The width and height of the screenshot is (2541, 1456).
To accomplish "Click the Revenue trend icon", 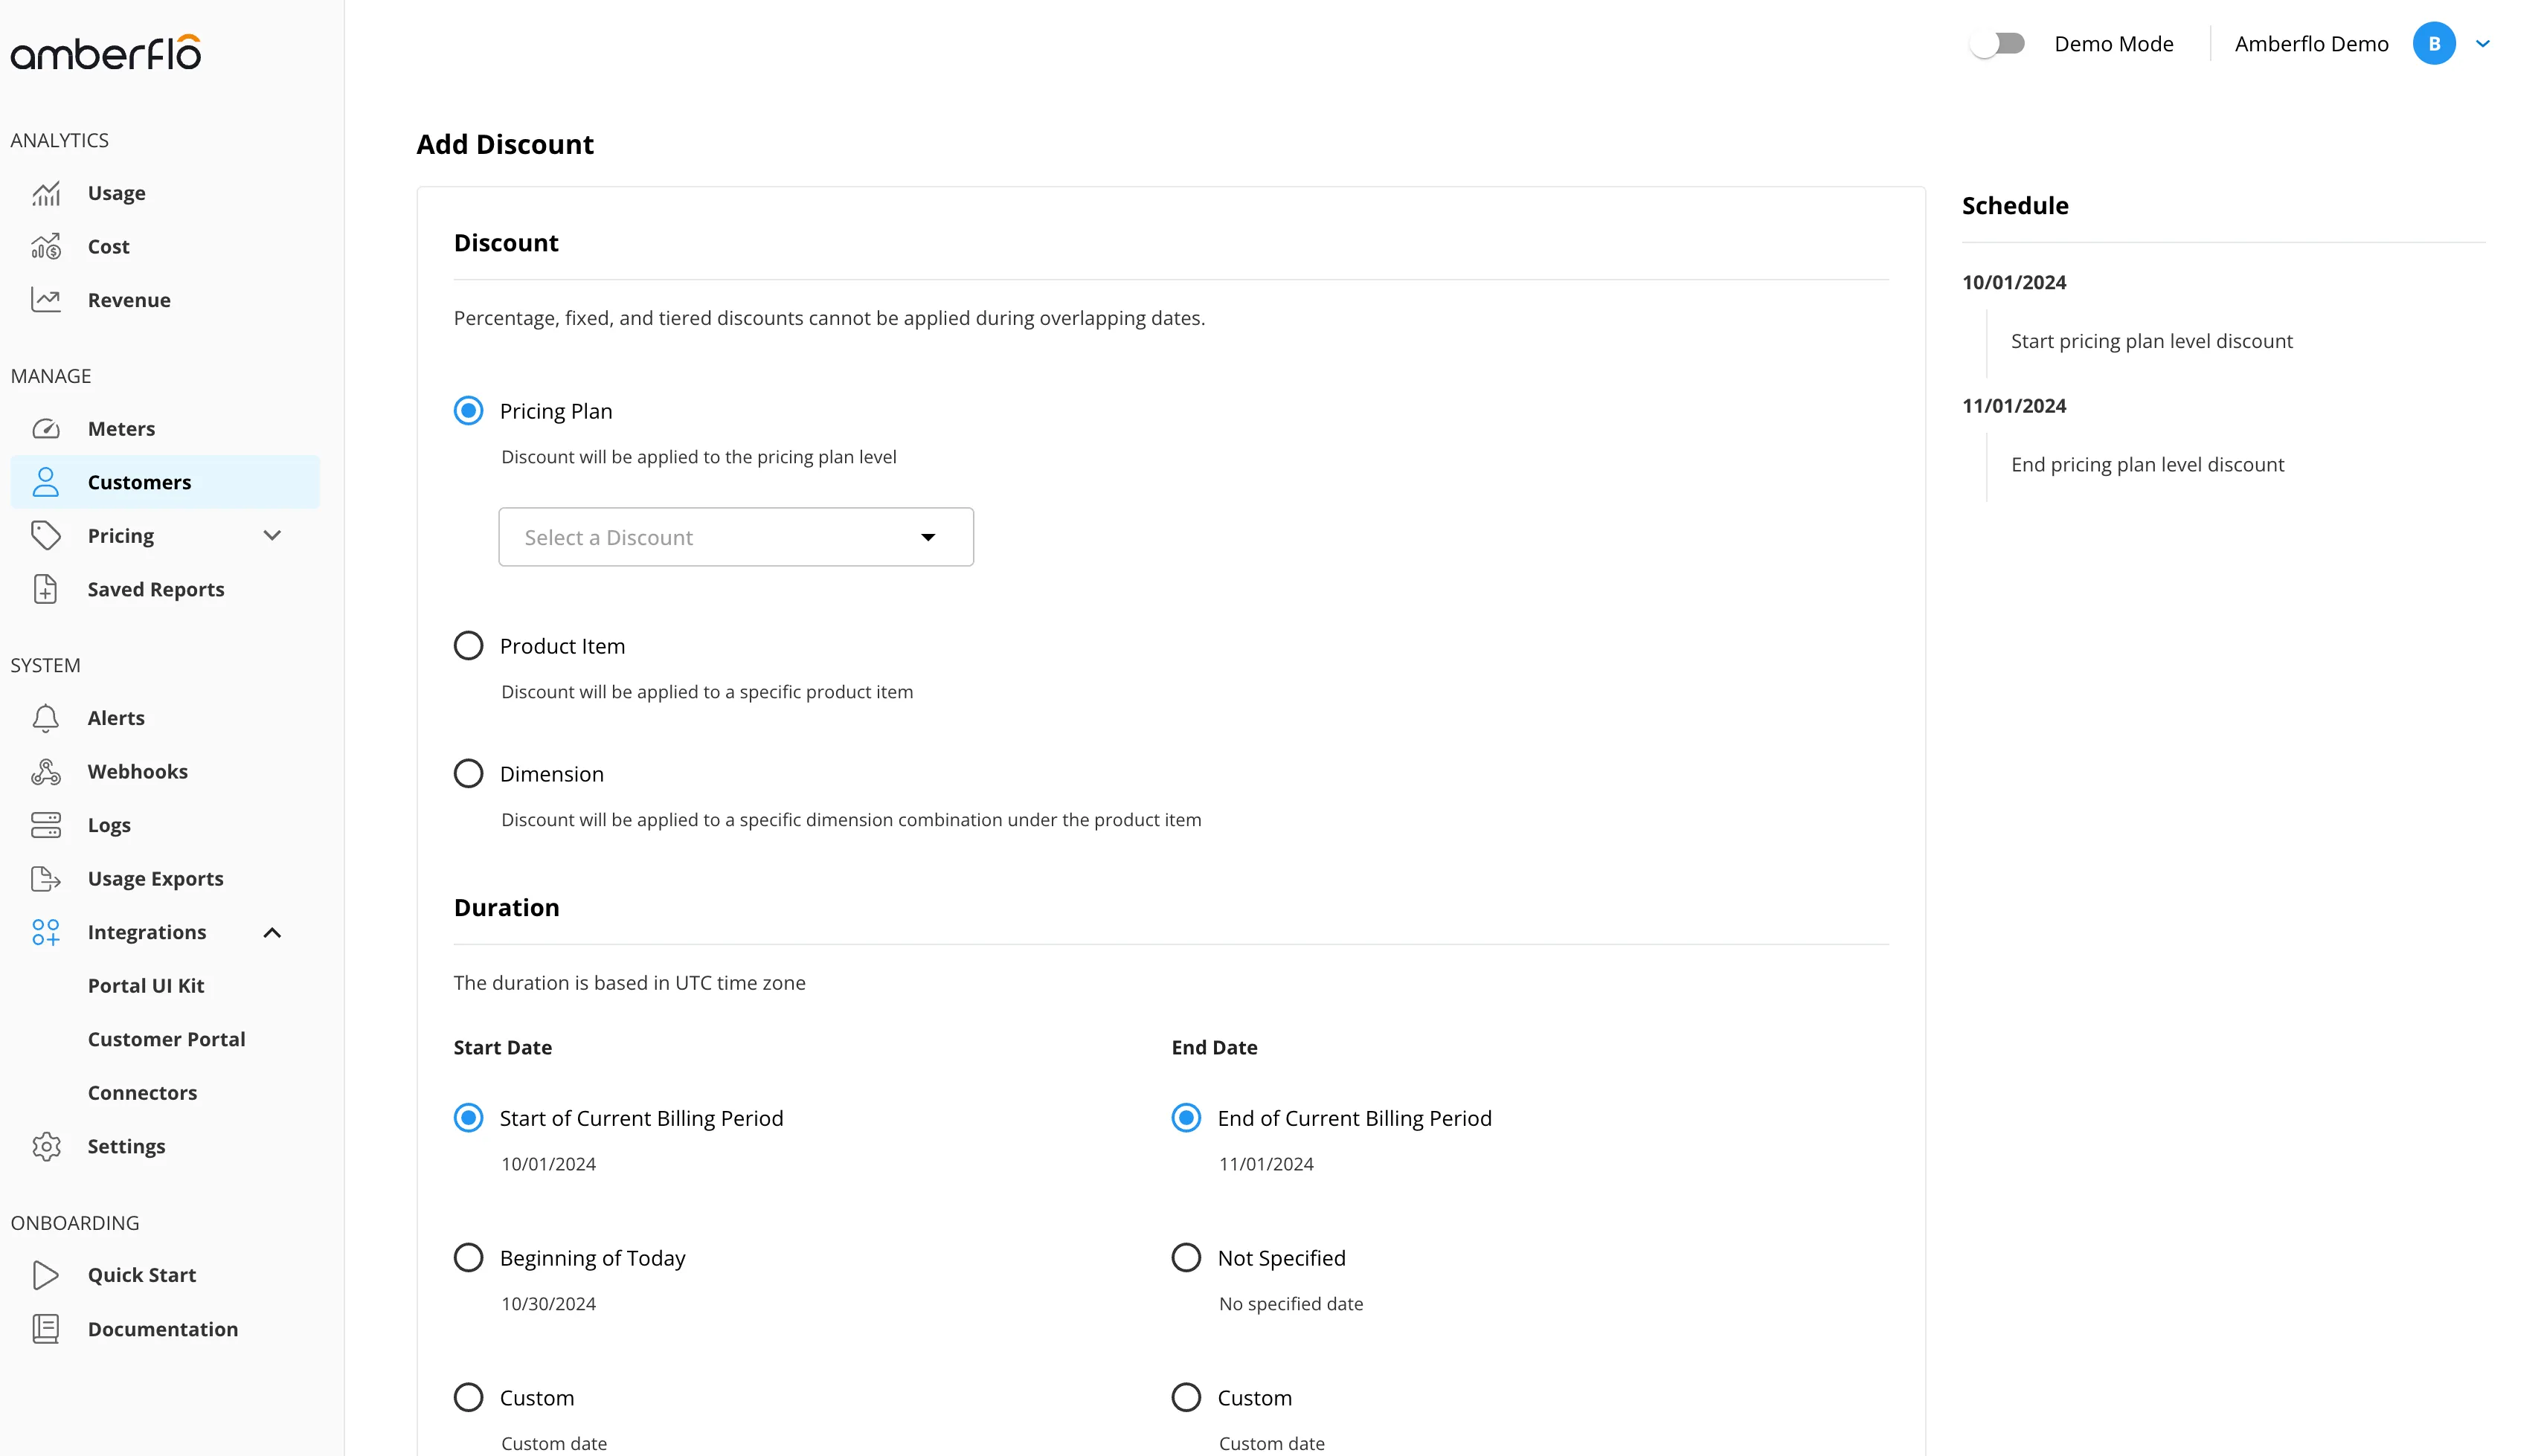I will (46, 300).
